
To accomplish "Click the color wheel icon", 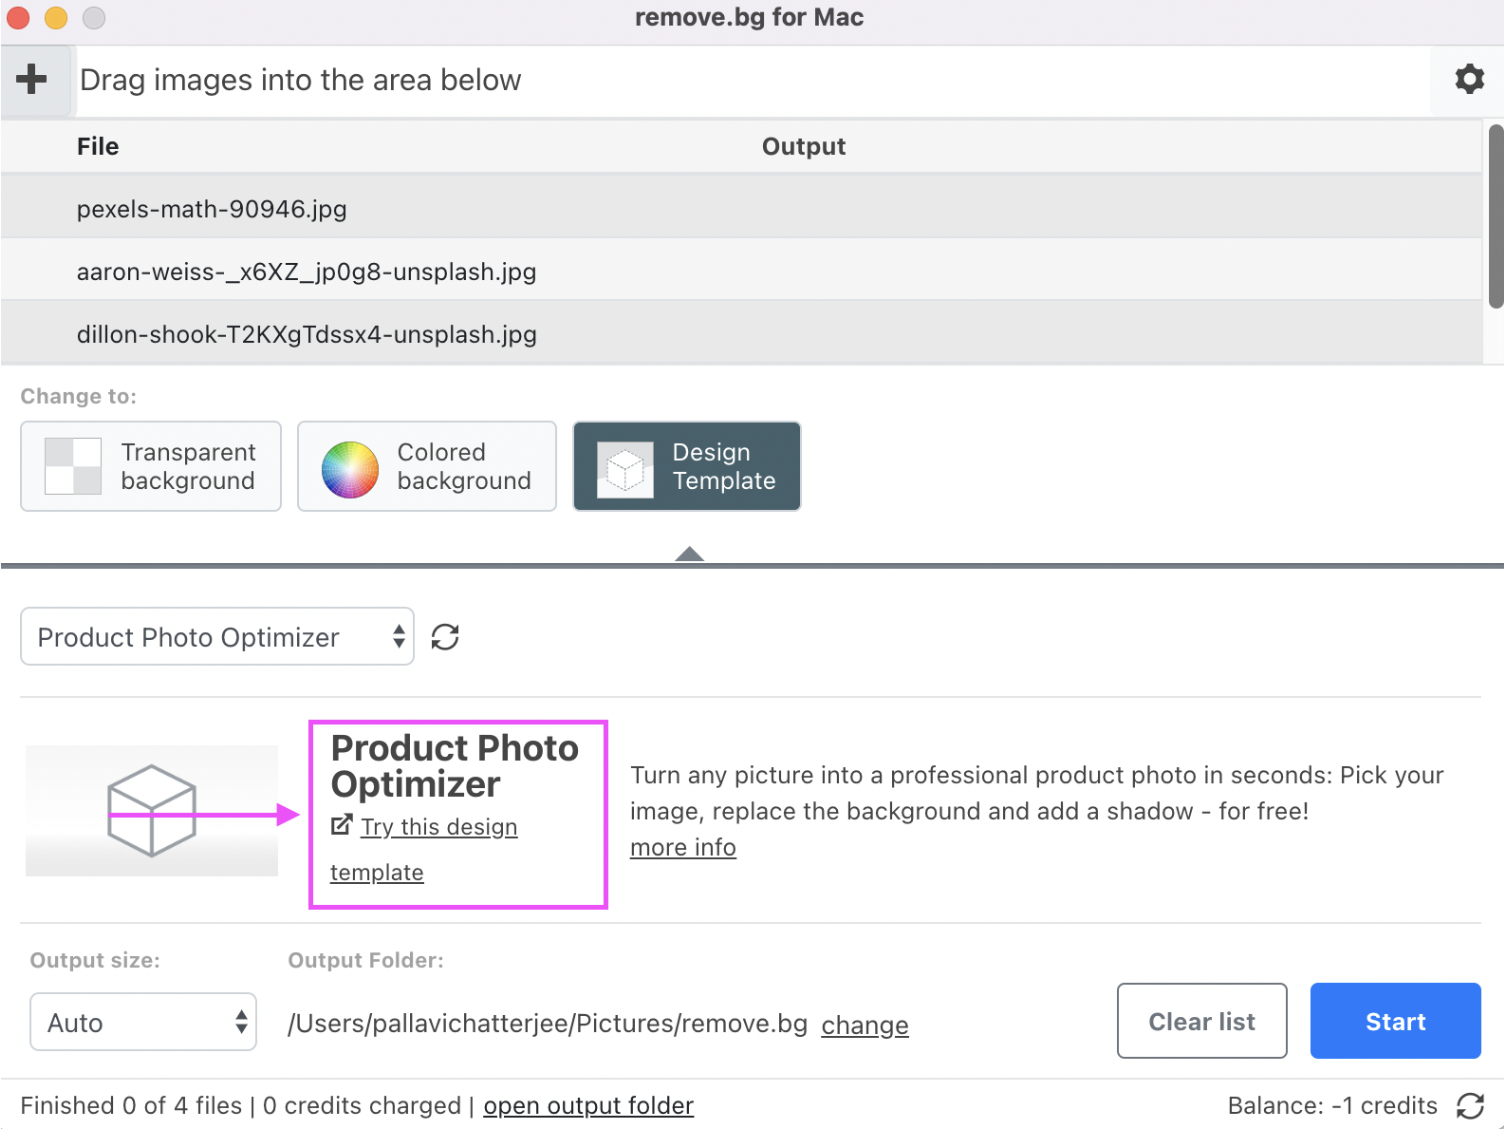I will [x=350, y=469].
